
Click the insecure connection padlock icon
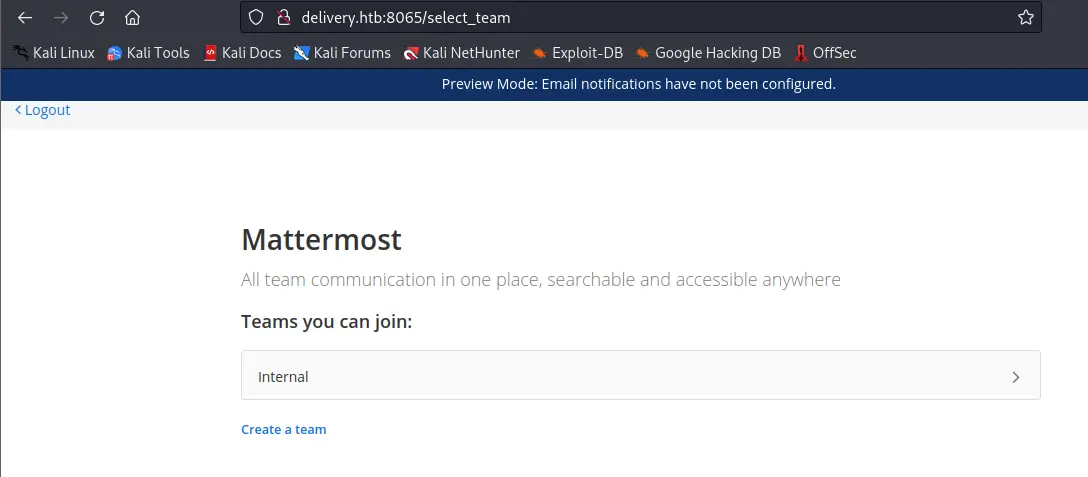tap(282, 18)
